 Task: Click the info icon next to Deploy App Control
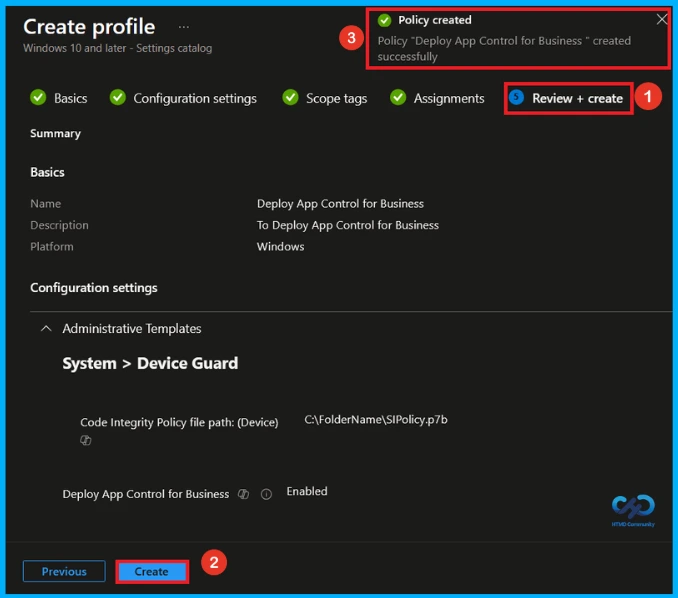pyautogui.click(x=266, y=494)
